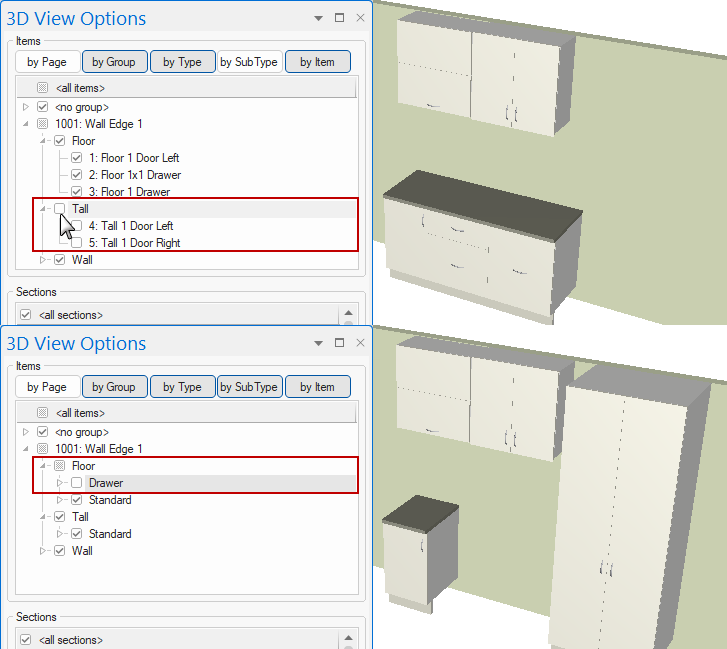The height and width of the screenshot is (649, 727).
Task: Tick the Drawer subtype checkbox
Action: tap(77, 483)
